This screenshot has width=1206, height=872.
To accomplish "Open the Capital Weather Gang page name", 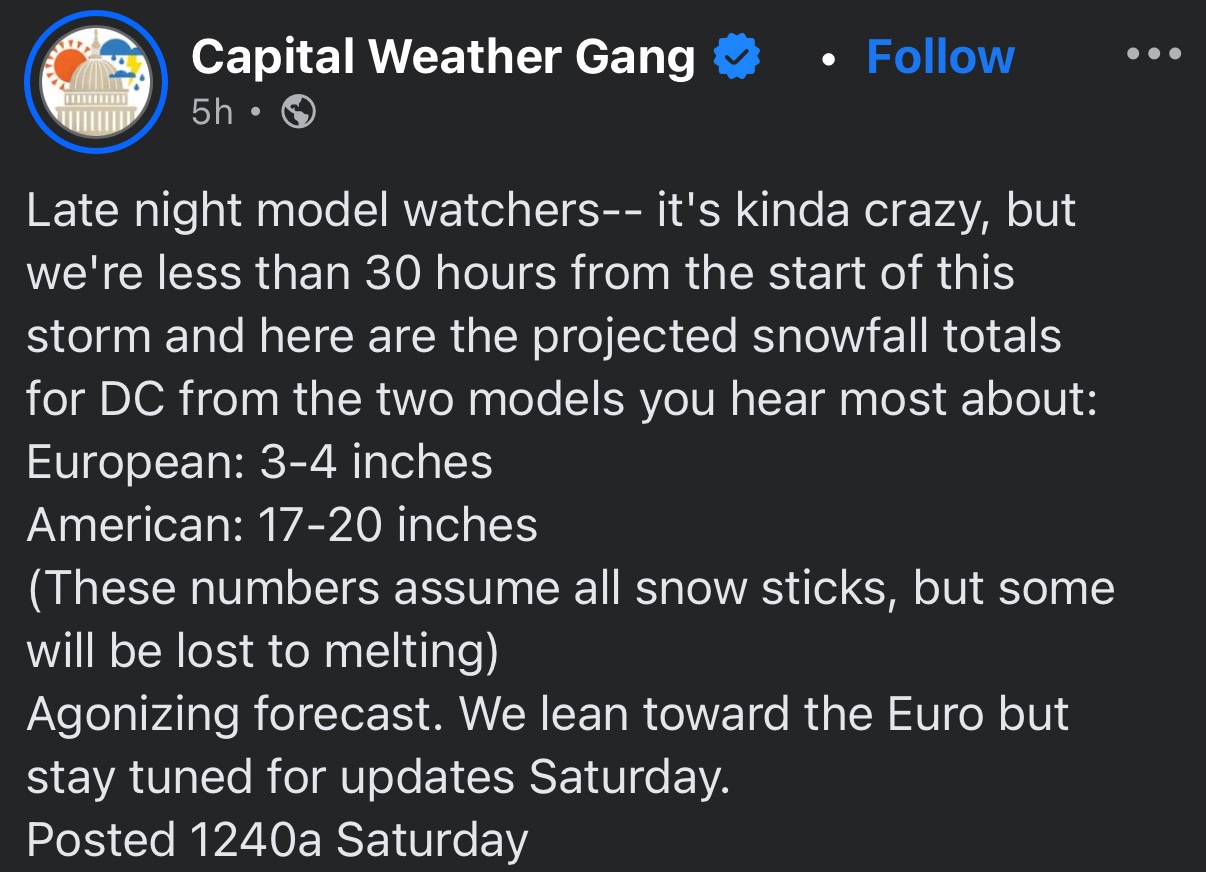I will (x=442, y=57).
